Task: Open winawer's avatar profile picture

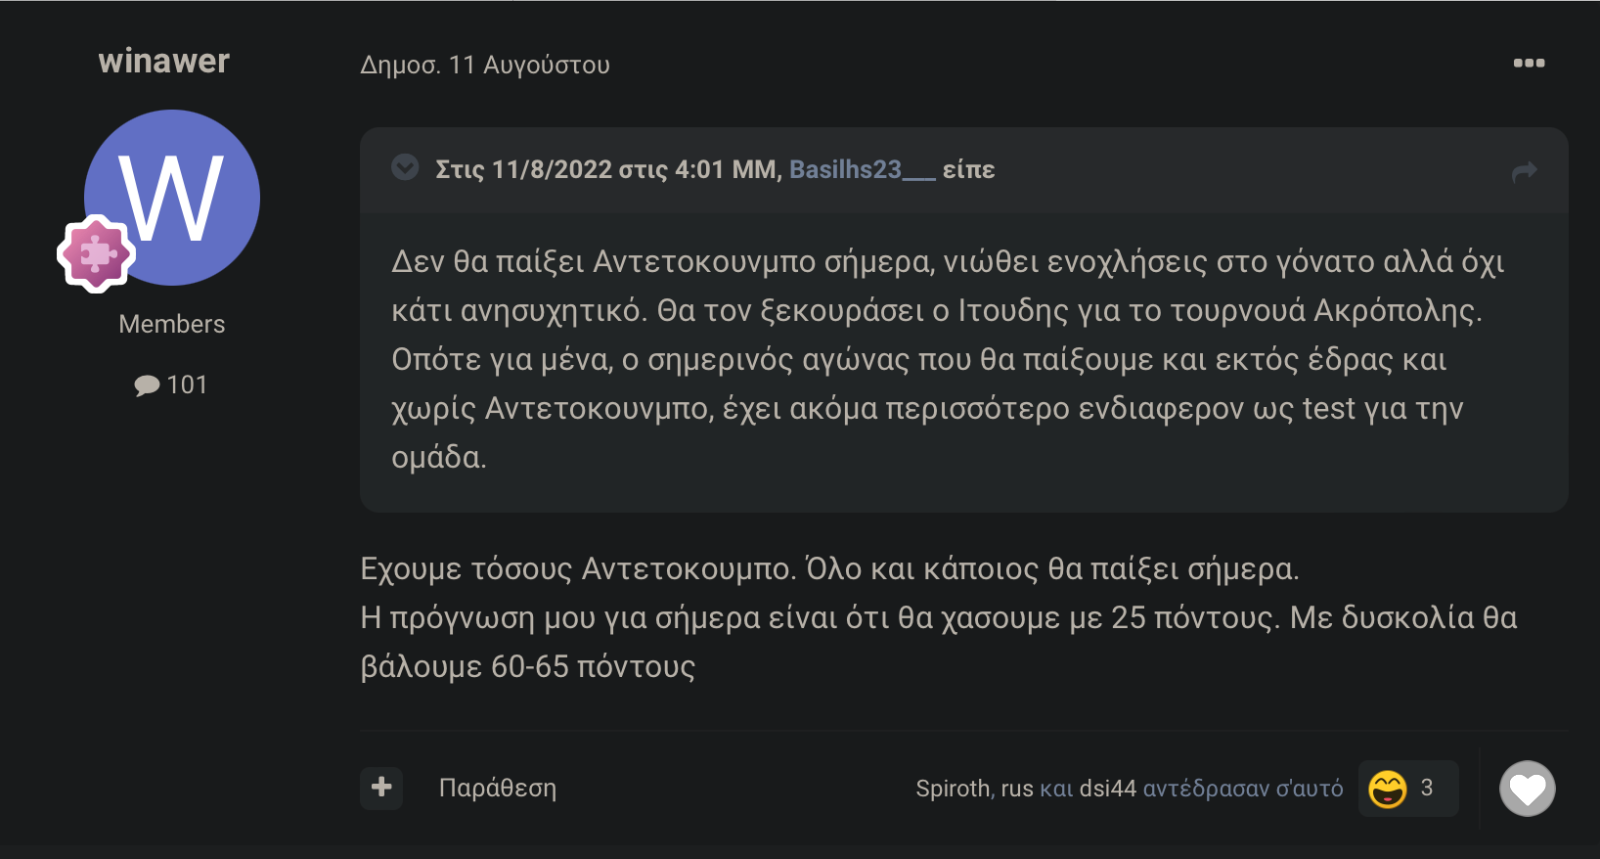Action: pyautogui.click(x=172, y=197)
